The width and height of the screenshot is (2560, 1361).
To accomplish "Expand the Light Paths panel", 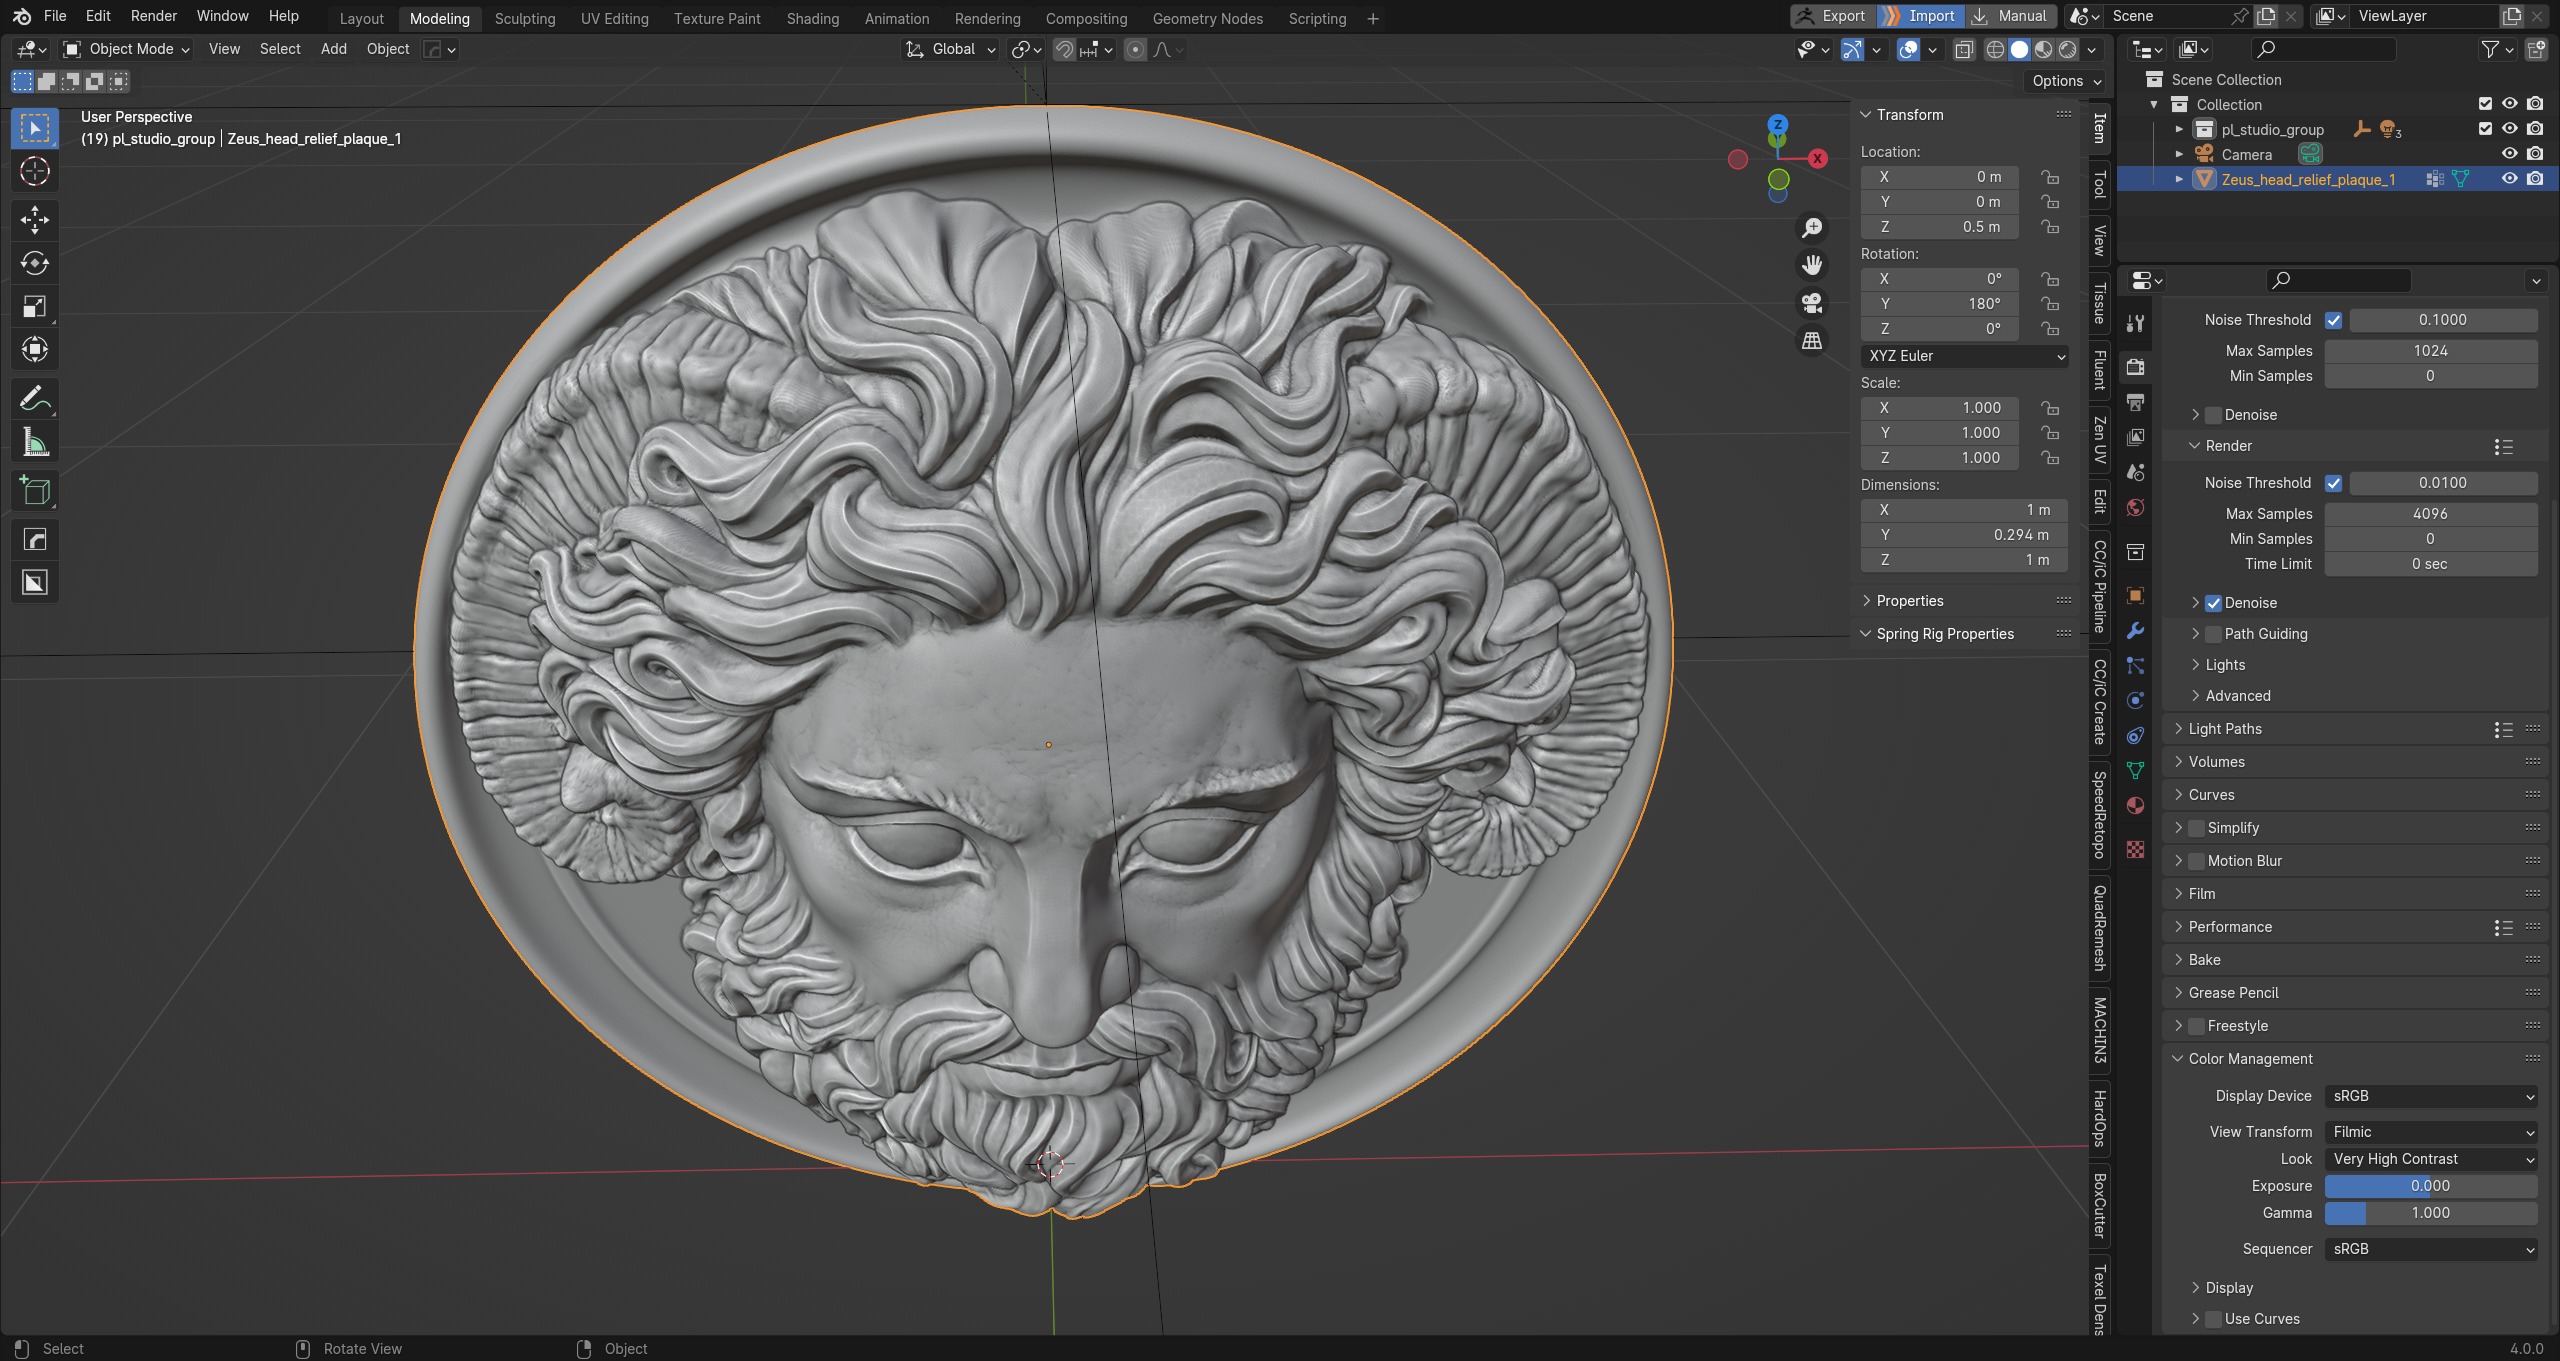I will (x=2225, y=729).
